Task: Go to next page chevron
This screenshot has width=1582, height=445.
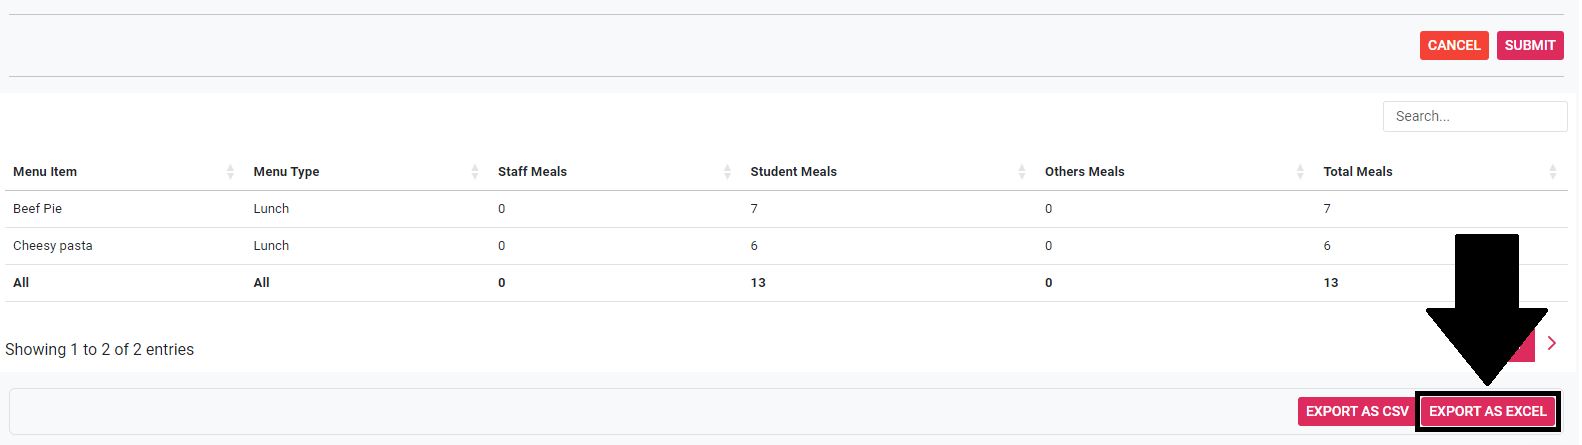Action: (x=1551, y=343)
